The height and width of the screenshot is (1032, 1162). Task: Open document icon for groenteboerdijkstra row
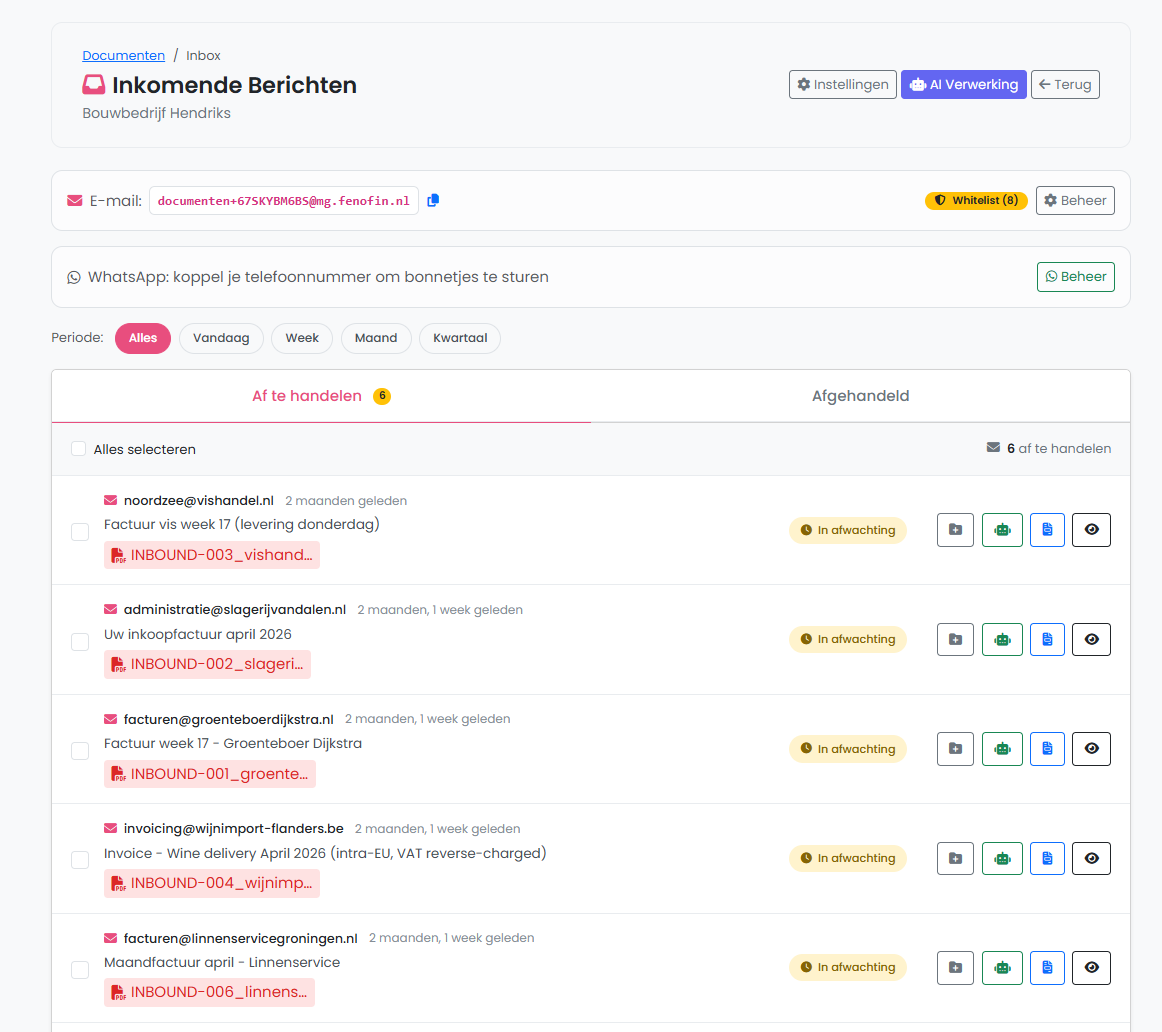(1047, 748)
